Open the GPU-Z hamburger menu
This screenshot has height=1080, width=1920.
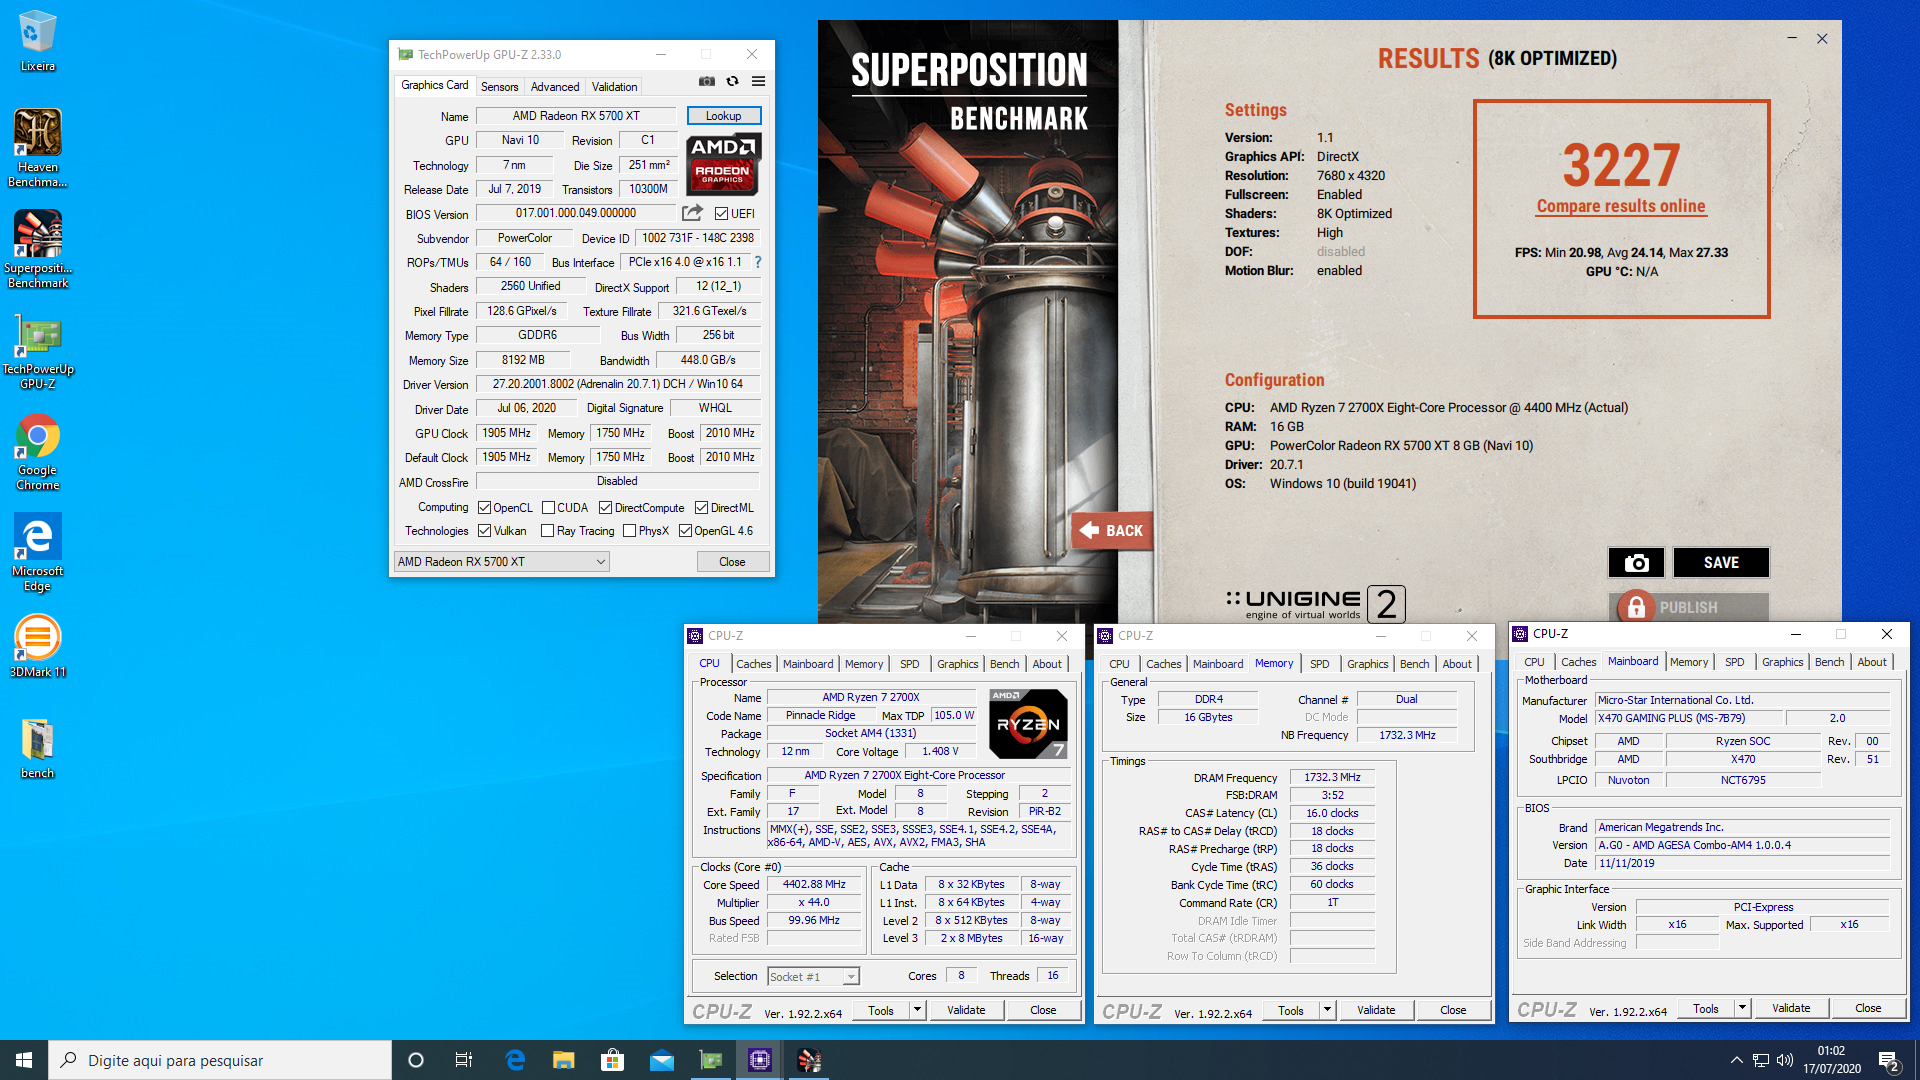click(x=759, y=81)
